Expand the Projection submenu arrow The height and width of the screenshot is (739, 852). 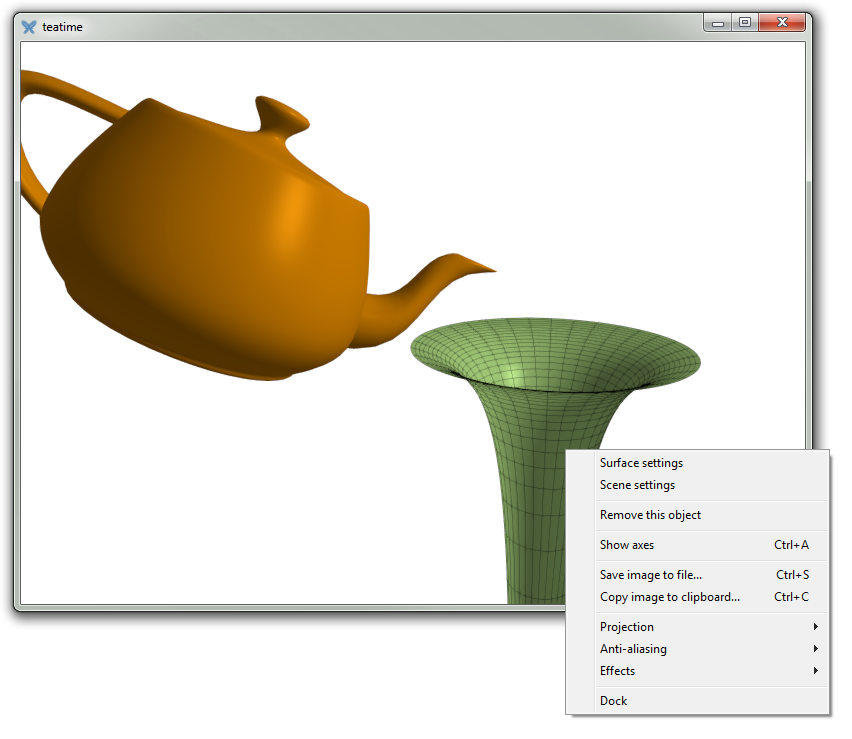tap(815, 627)
